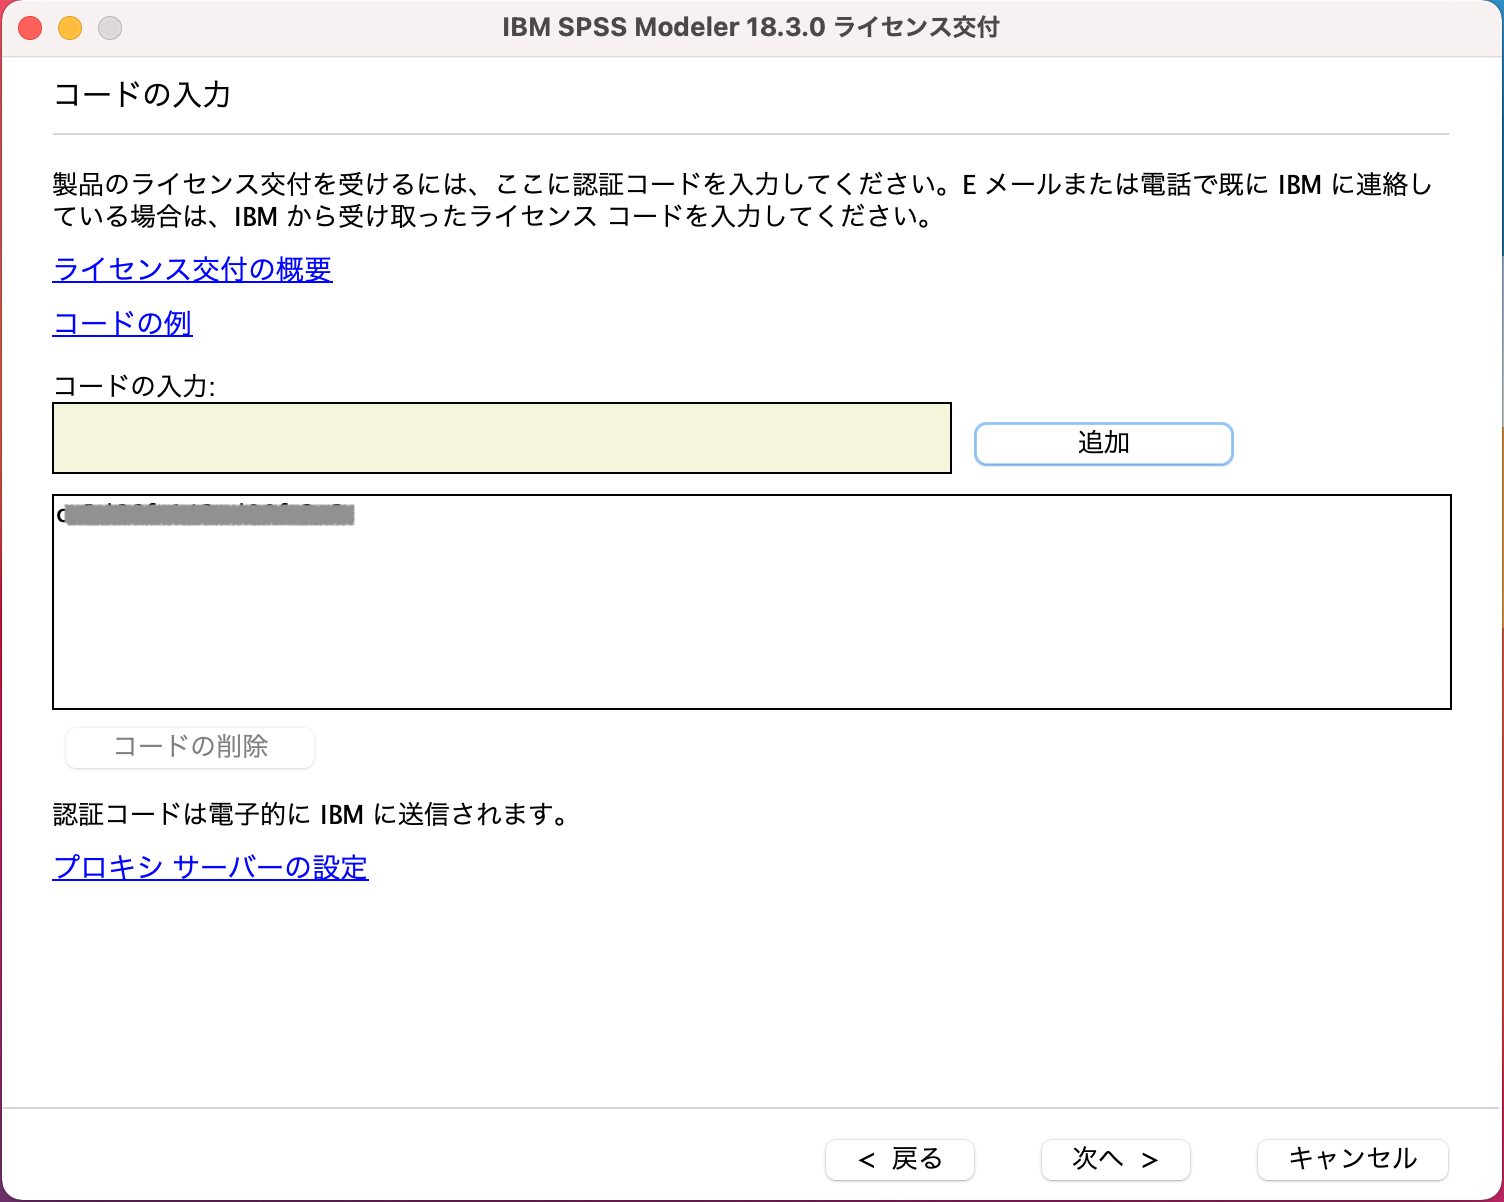Click the code entry input field
The height and width of the screenshot is (1202, 1504).
tap(502, 438)
